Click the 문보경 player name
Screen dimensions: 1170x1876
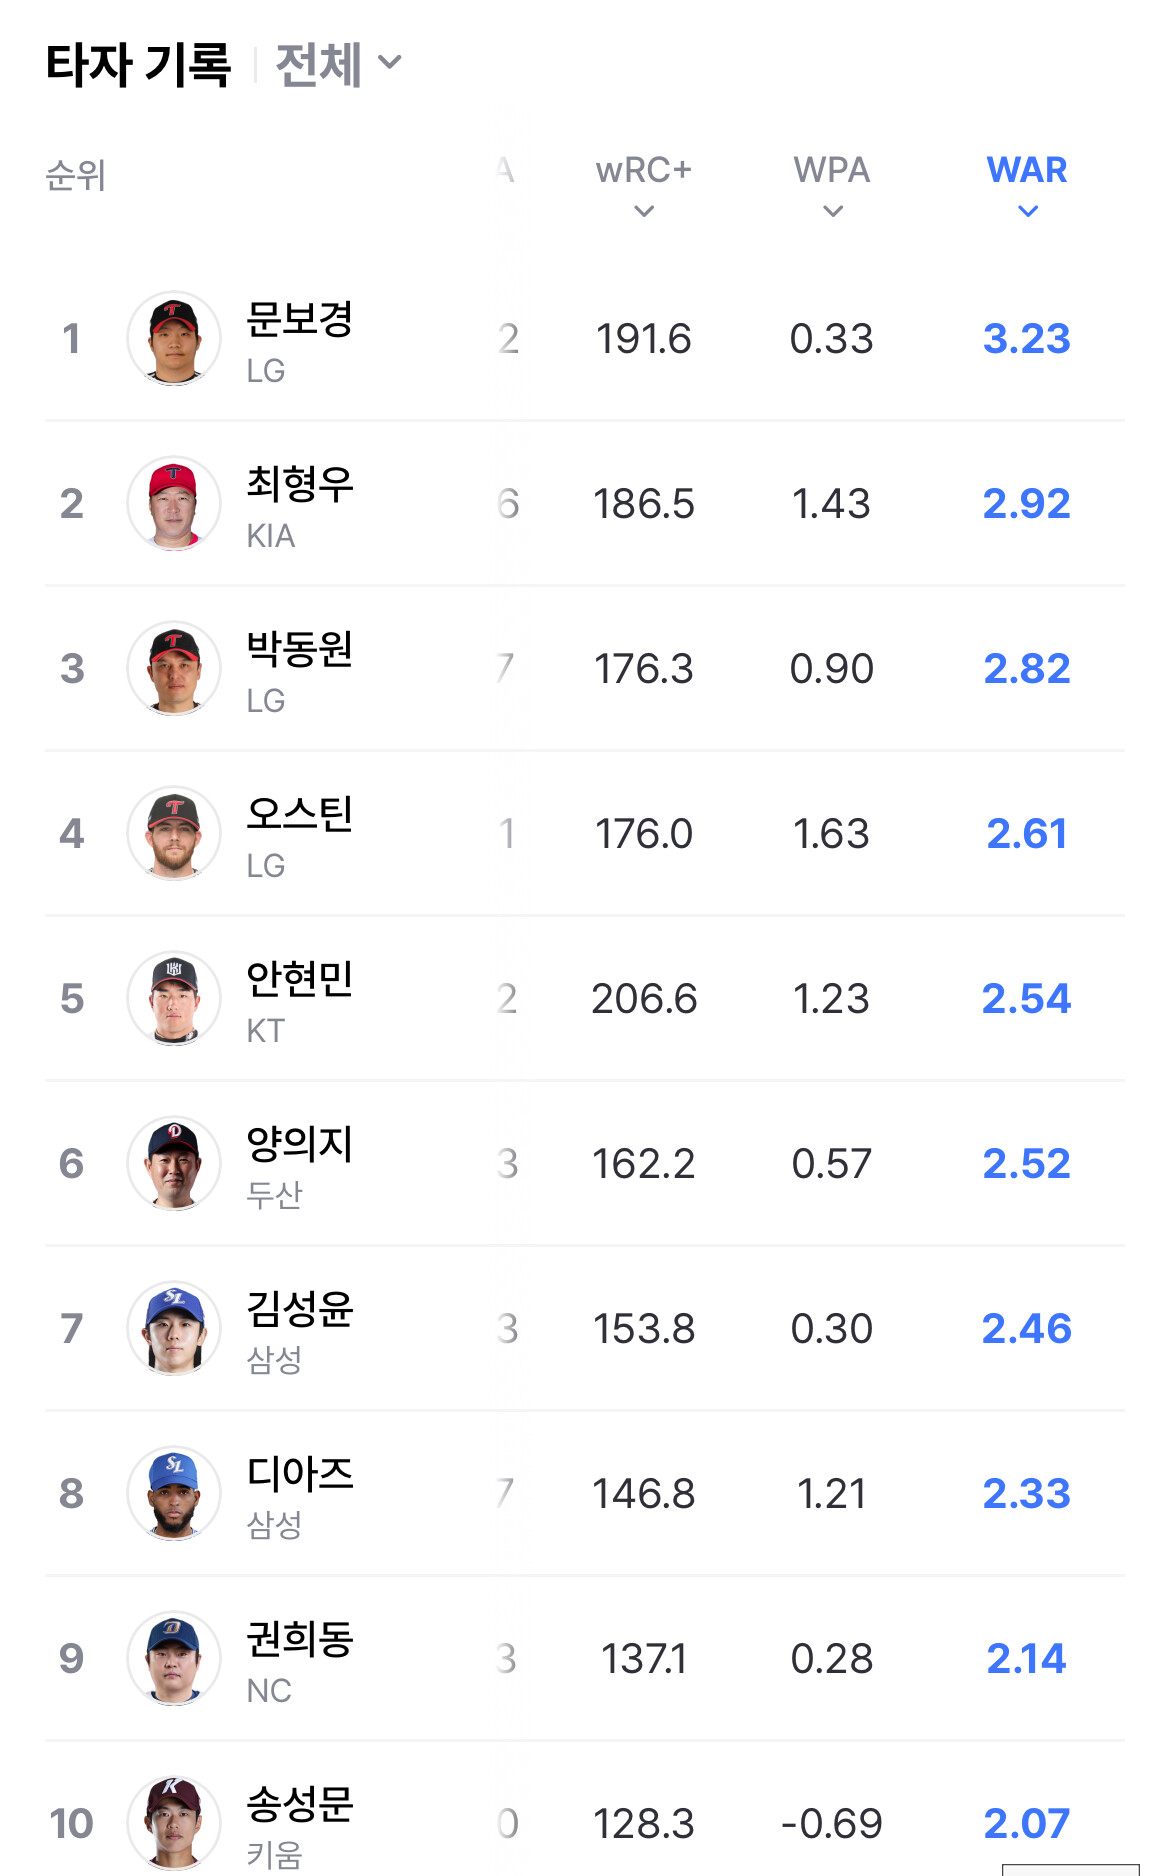click(300, 319)
